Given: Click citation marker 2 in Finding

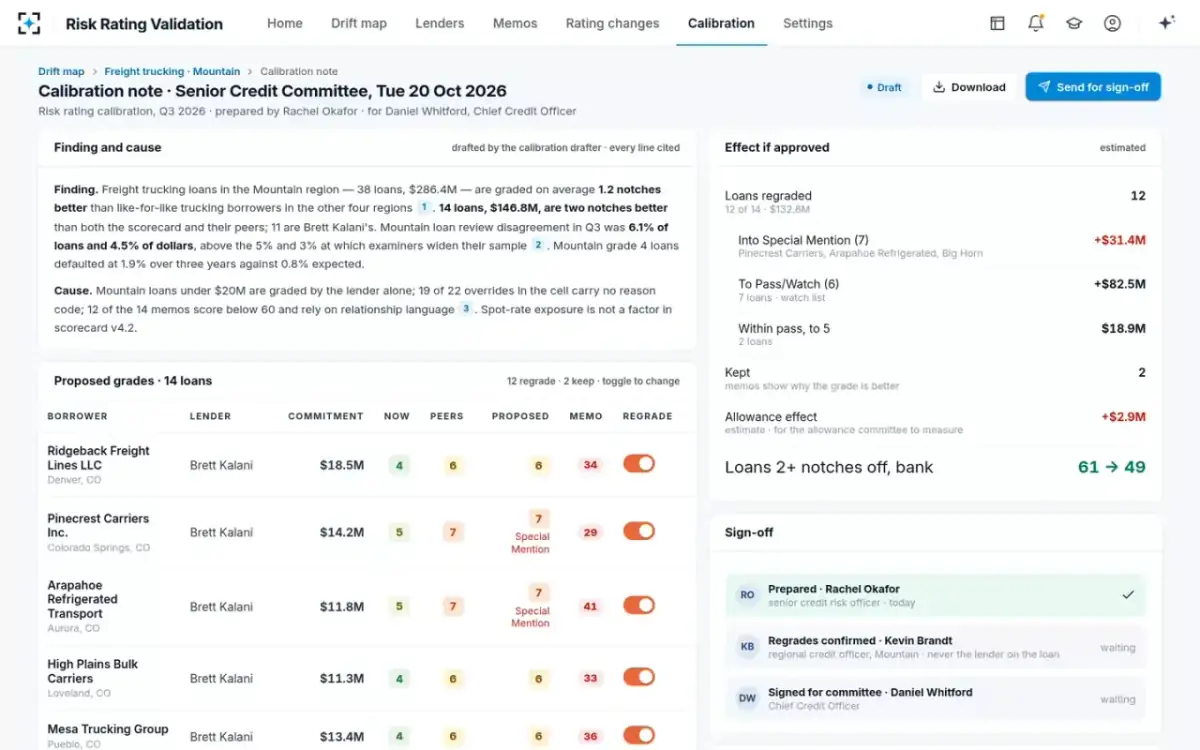Looking at the screenshot, I should (x=538, y=245).
